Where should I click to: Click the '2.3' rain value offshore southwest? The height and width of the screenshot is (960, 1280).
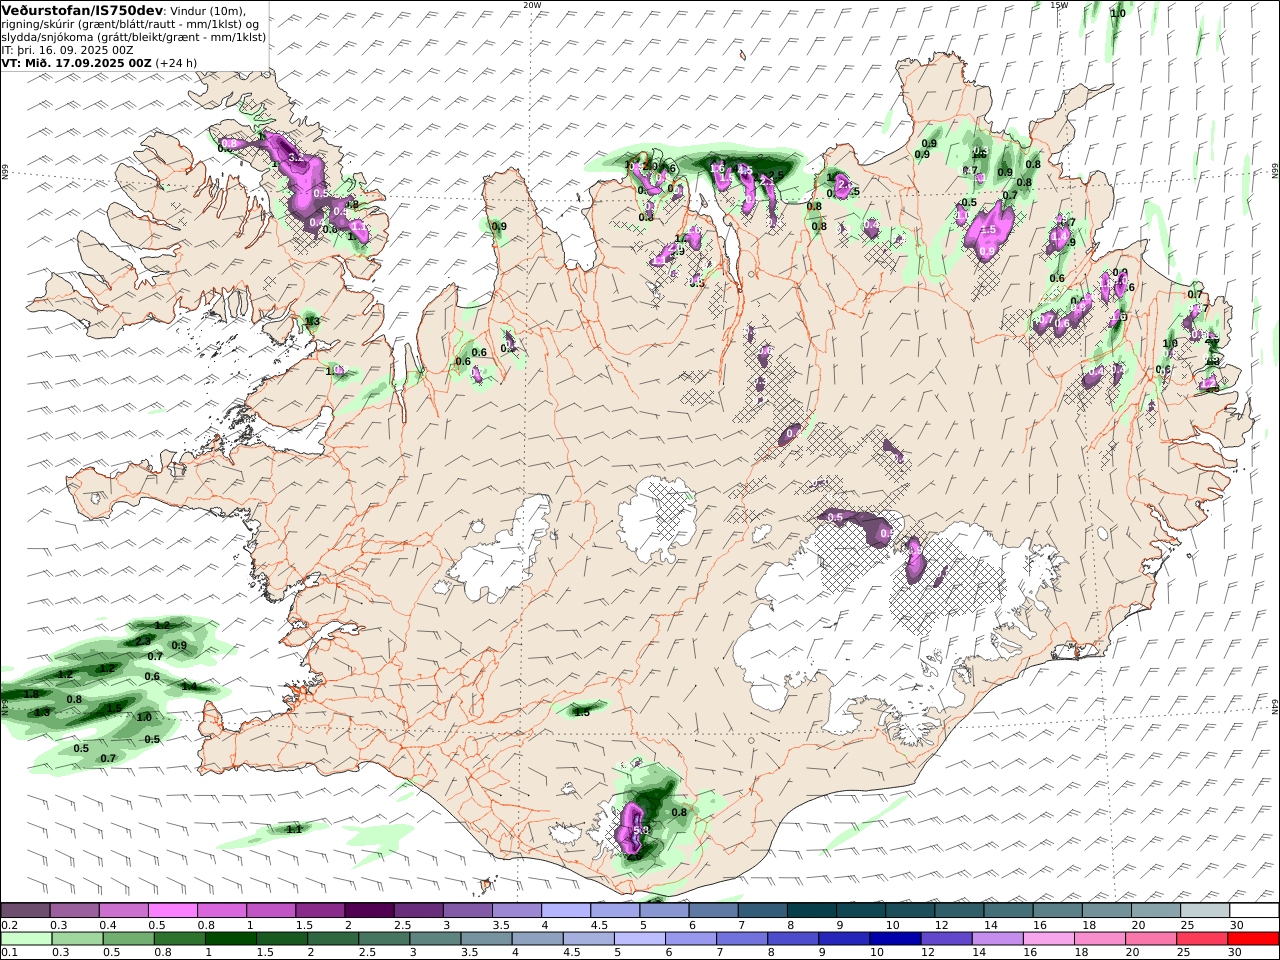(143, 641)
